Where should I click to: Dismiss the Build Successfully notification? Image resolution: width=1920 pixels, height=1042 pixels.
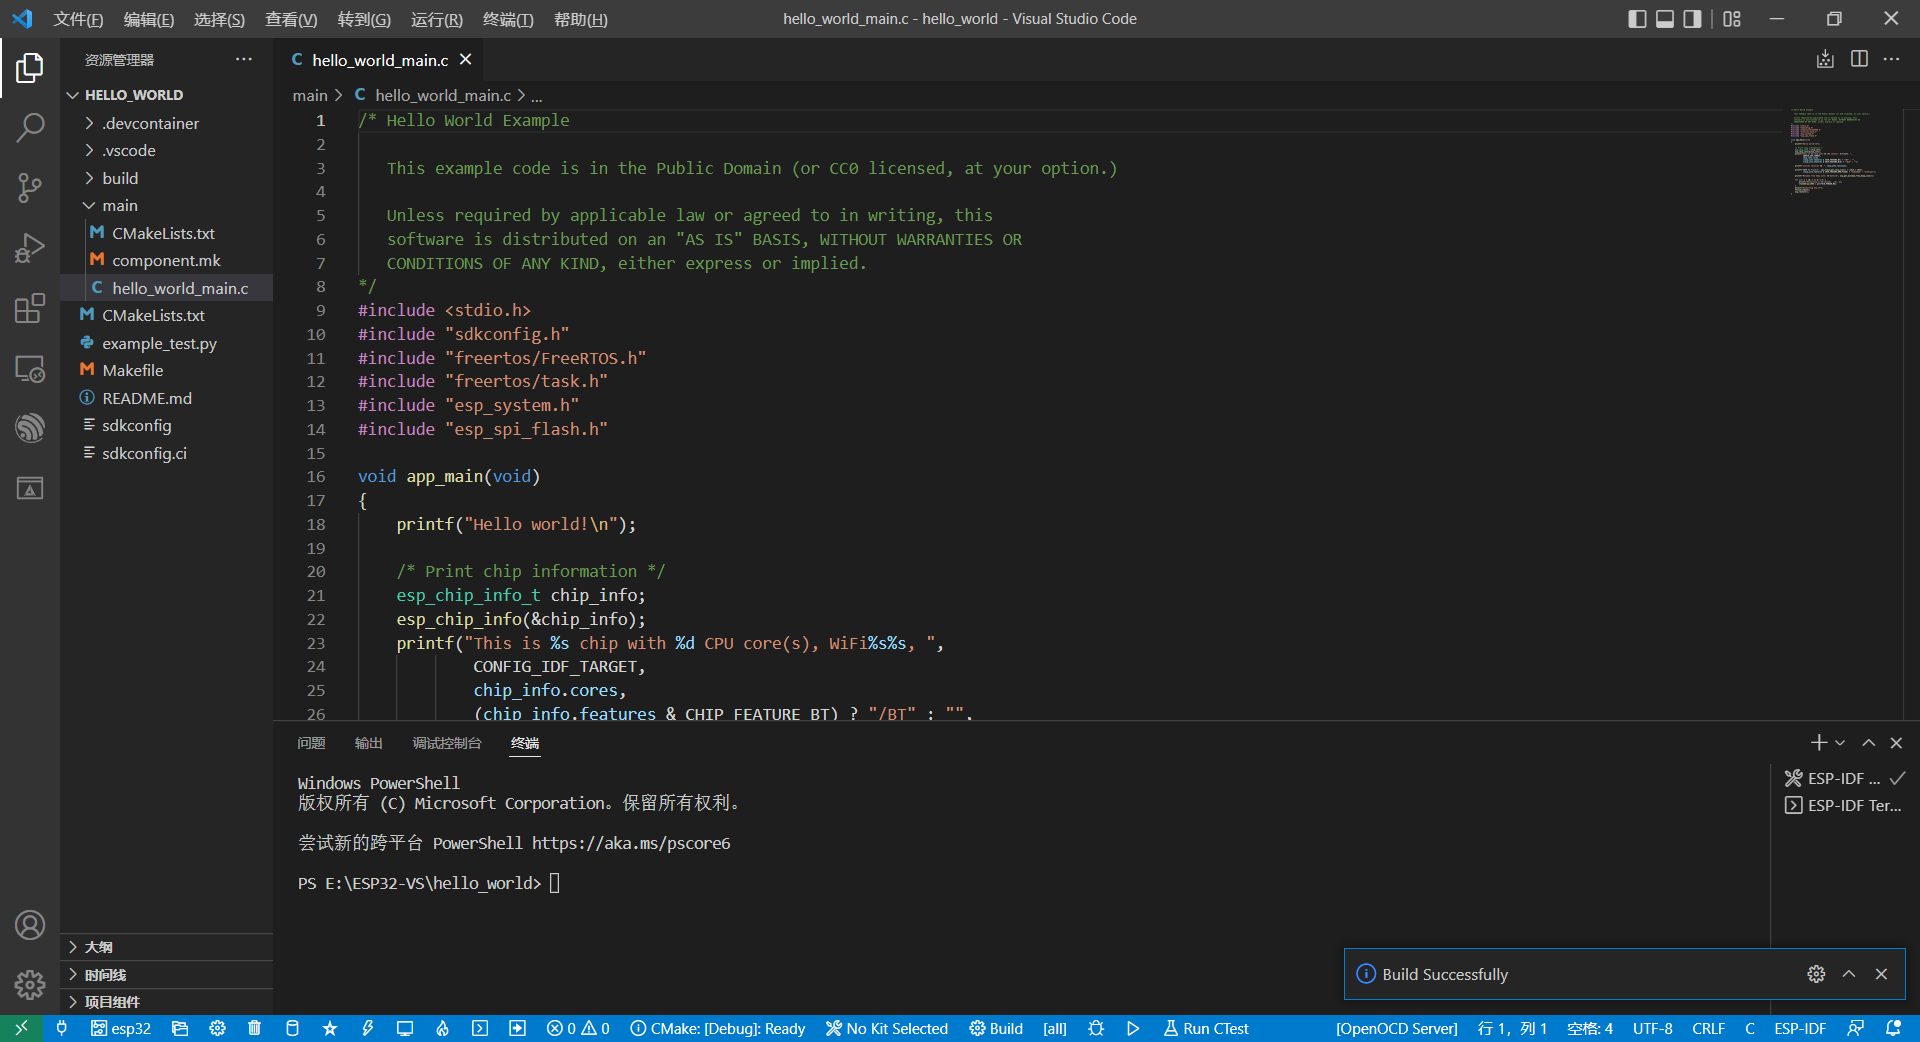pyautogui.click(x=1881, y=974)
